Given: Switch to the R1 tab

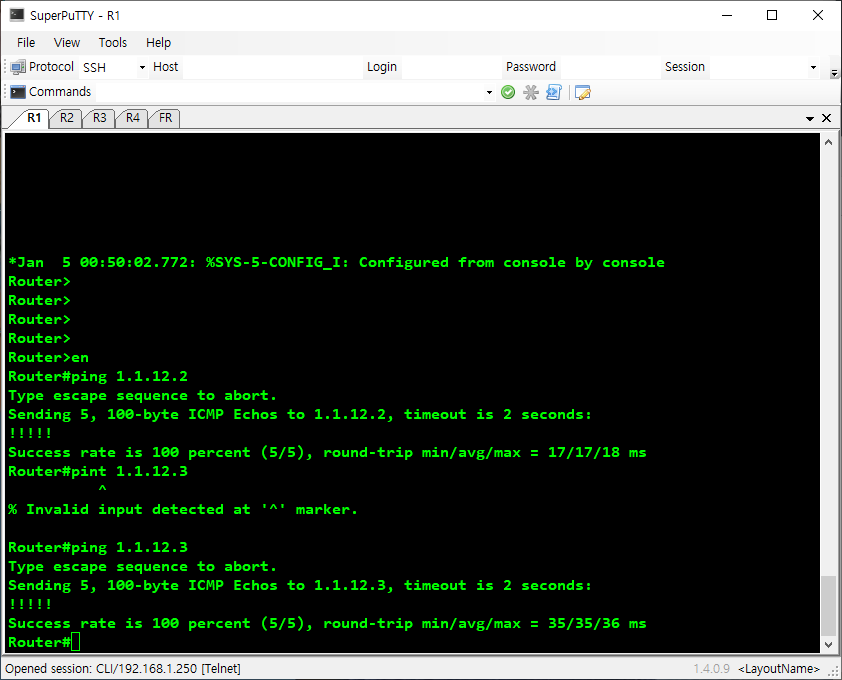Looking at the screenshot, I should click(x=34, y=118).
